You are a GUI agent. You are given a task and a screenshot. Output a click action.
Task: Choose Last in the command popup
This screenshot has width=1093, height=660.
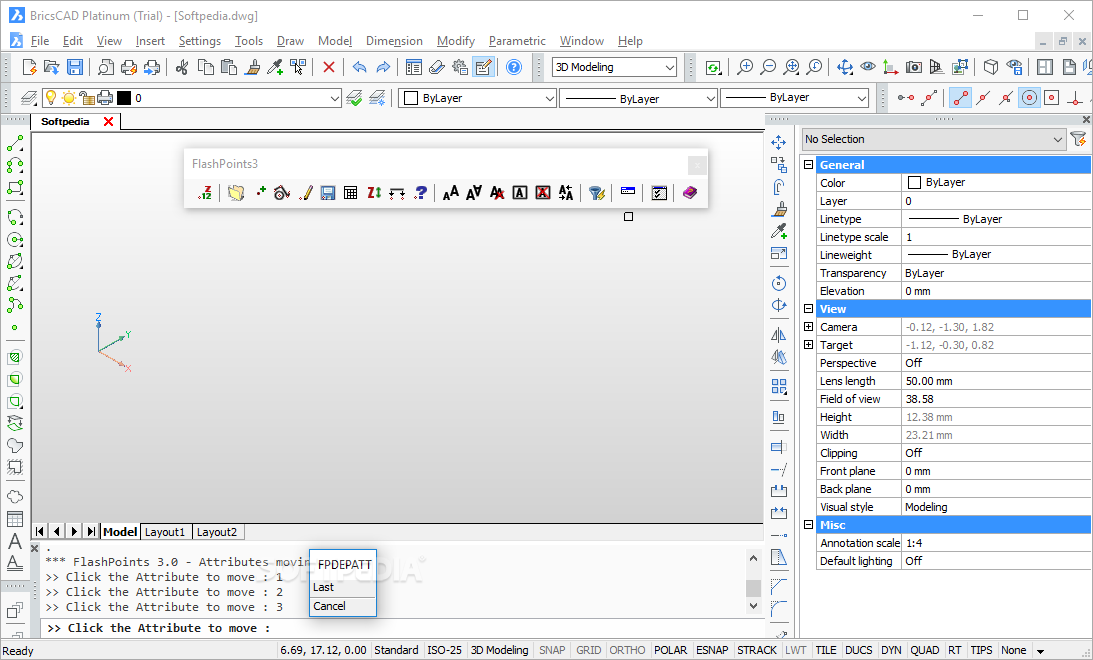[x=343, y=588]
